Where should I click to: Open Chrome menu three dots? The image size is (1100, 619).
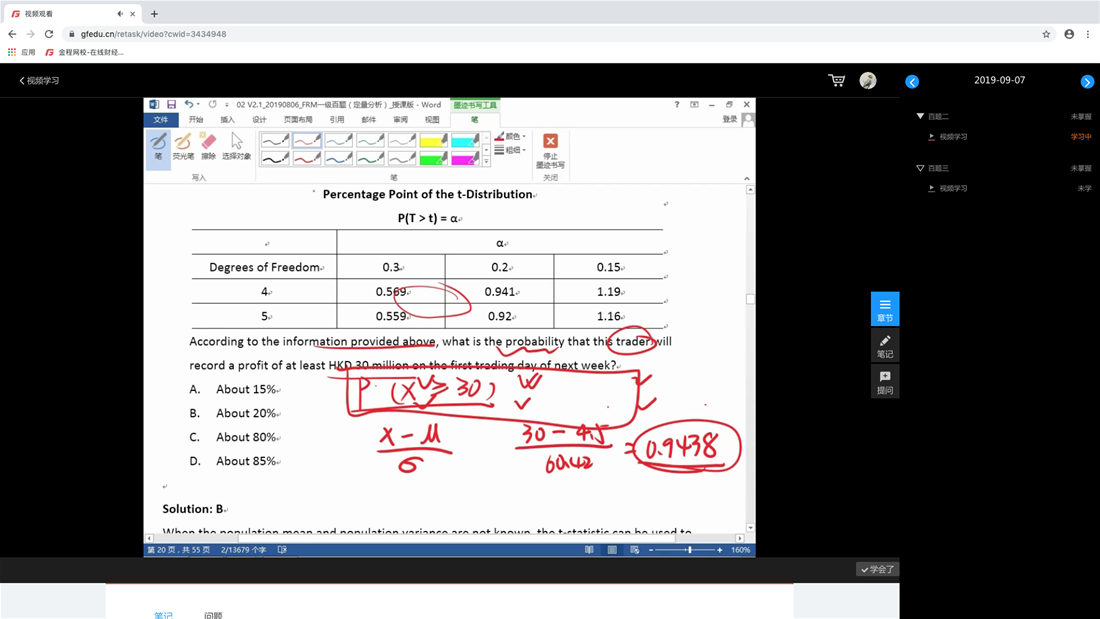pos(1088,34)
